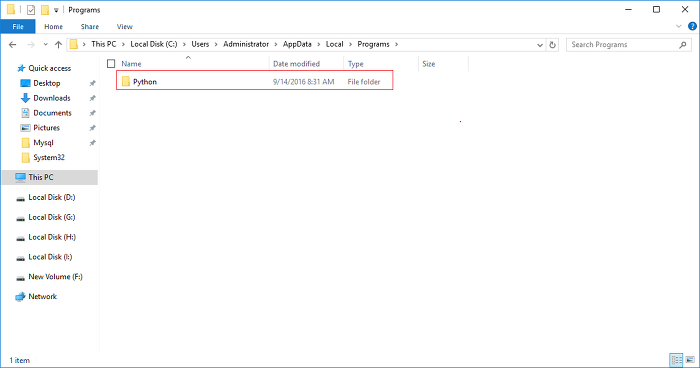Image resolution: width=700 pixels, height=368 pixels.
Task: Switch to the Share ribbon tab
Action: point(90,26)
